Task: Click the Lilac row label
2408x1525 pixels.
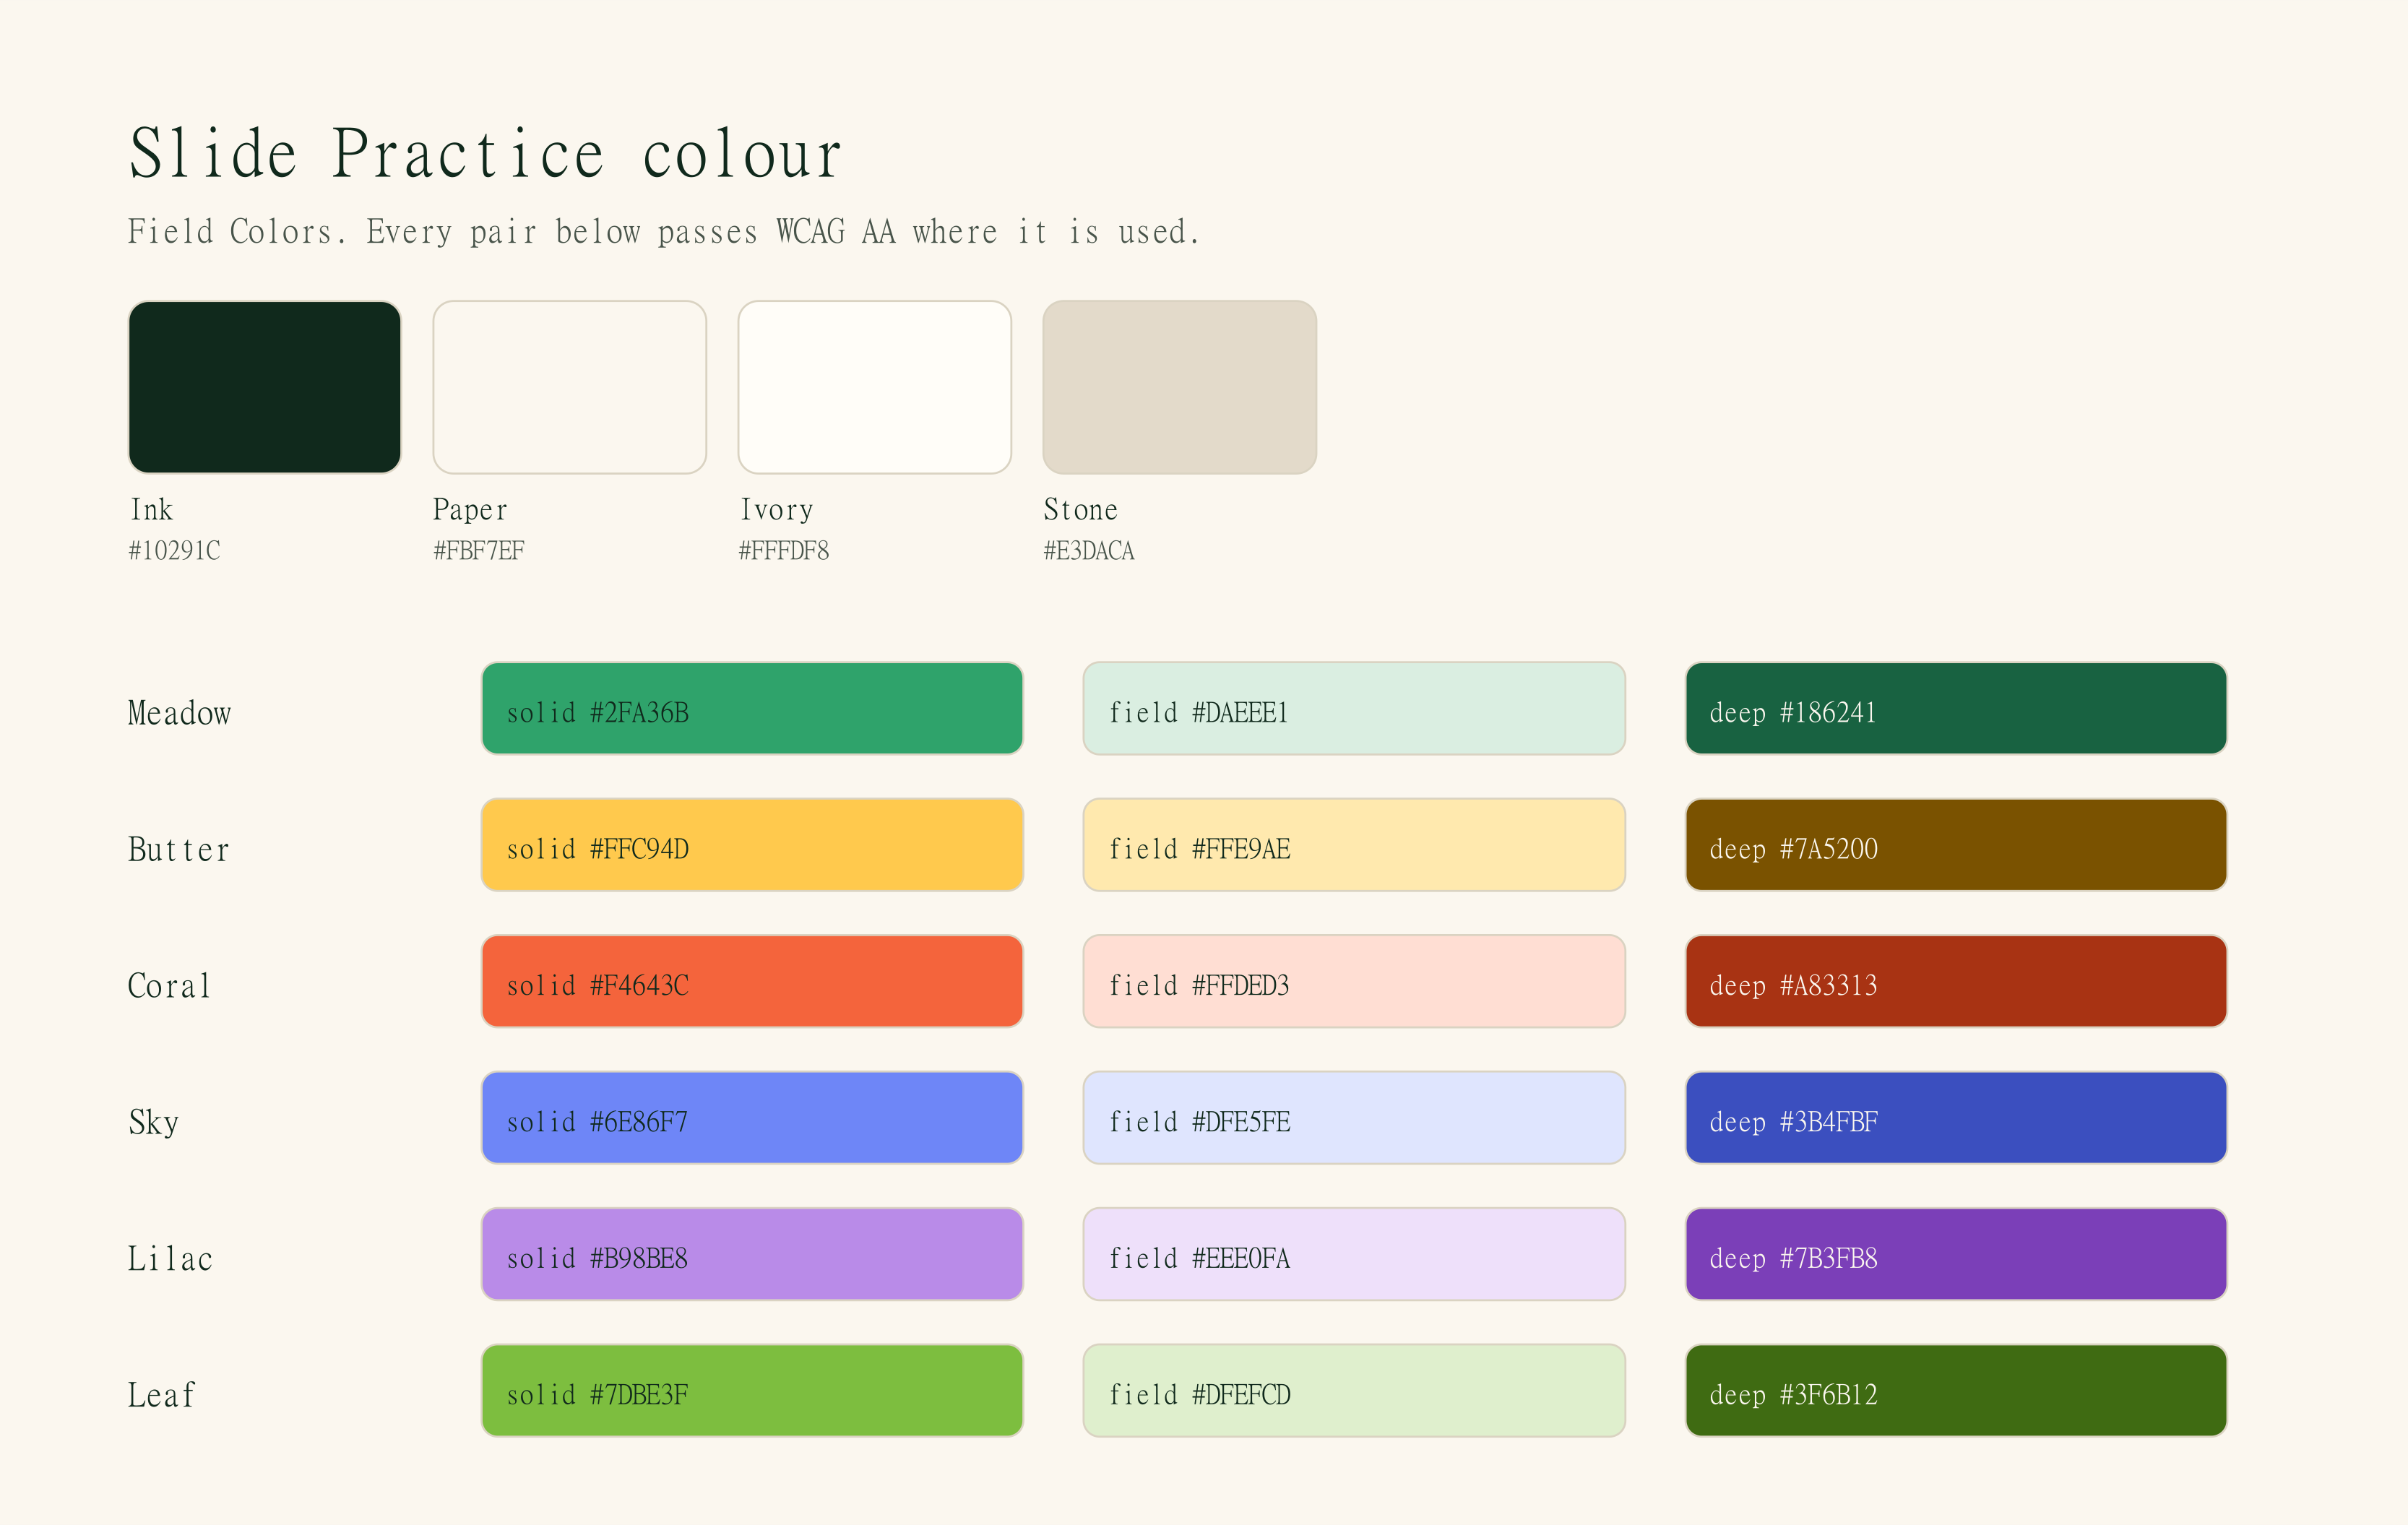Action: coord(170,1259)
